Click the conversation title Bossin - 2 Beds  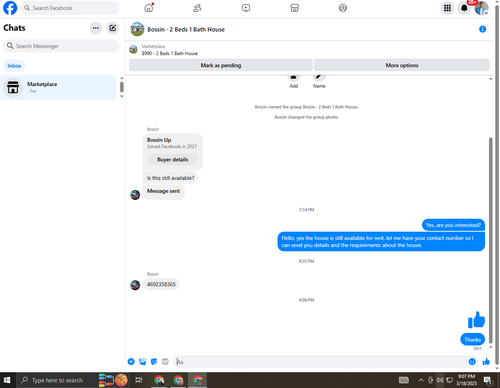pos(186,29)
